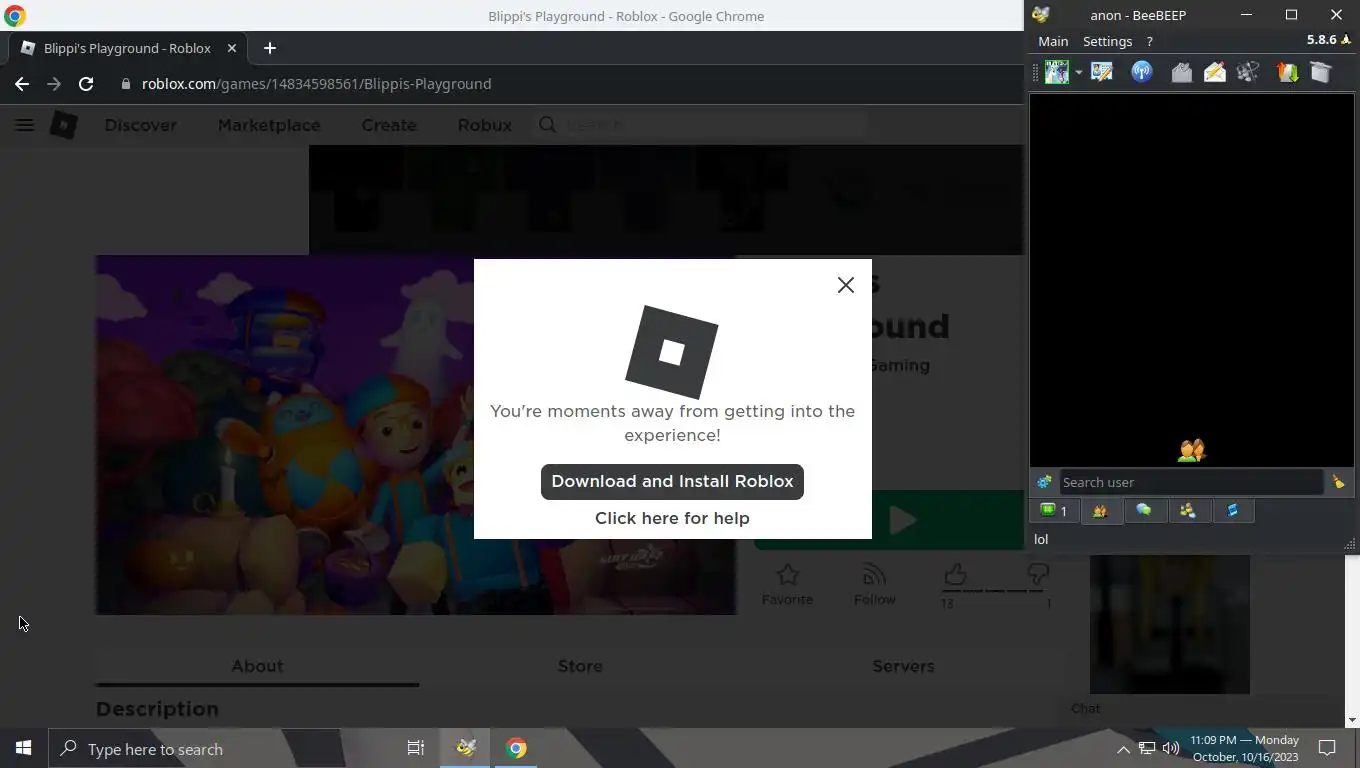Select the green tab with count 1
1360x768 pixels.
click(x=1054, y=511)
